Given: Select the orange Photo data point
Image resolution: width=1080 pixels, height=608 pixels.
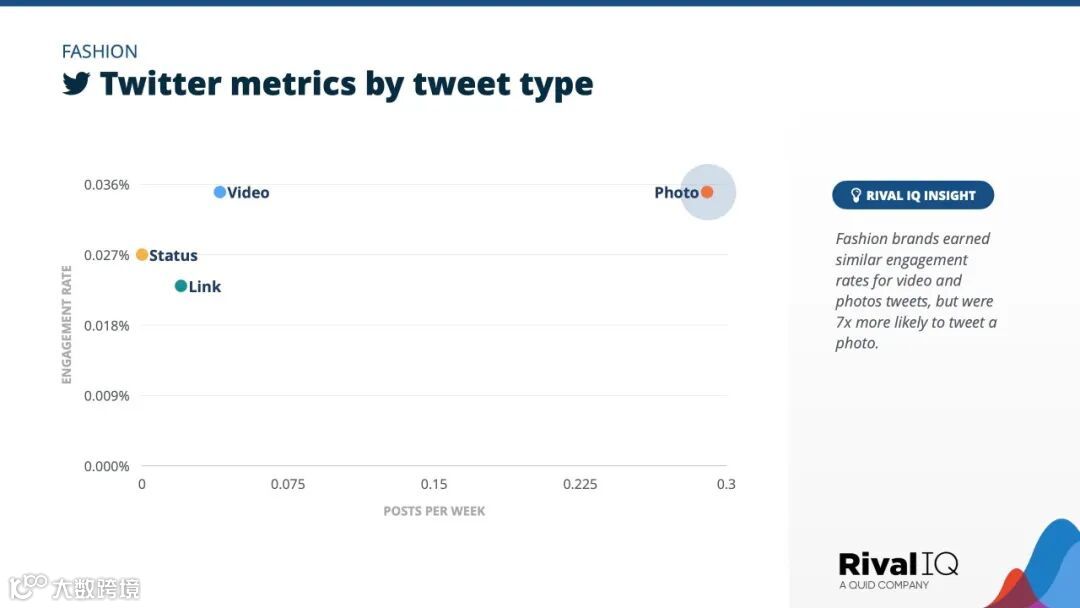Looking at the screenshot, I should (x=707, y=192).
